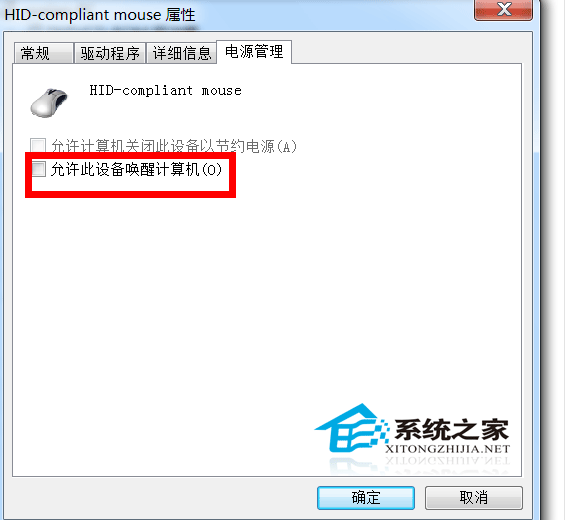Screen dimensions: 565x520
Task: Click the greyed 允许计算机关闭此设备以节约电源(A) label
Action: pyautogui.click(x=174, y=146)
